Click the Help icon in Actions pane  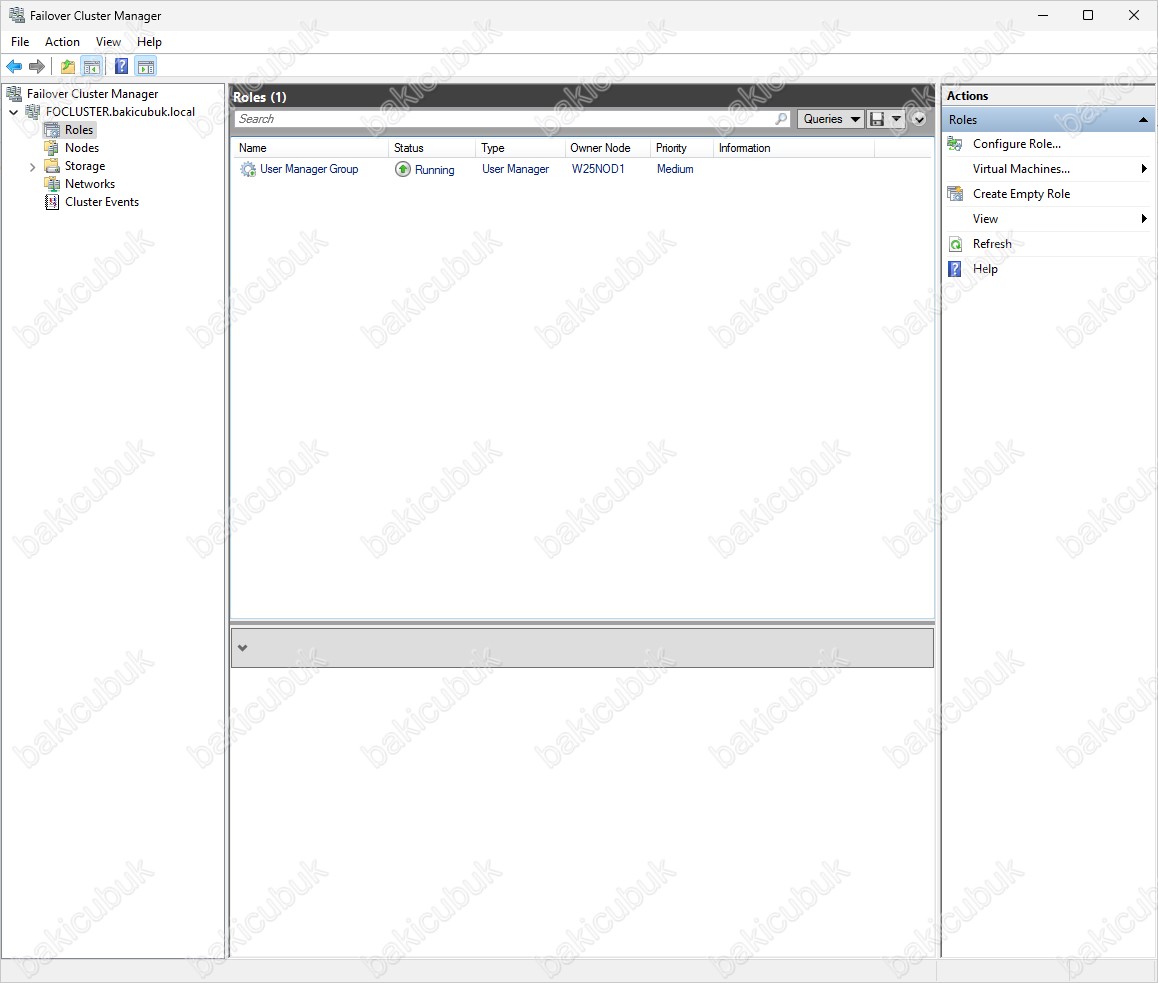click(955, 269)
